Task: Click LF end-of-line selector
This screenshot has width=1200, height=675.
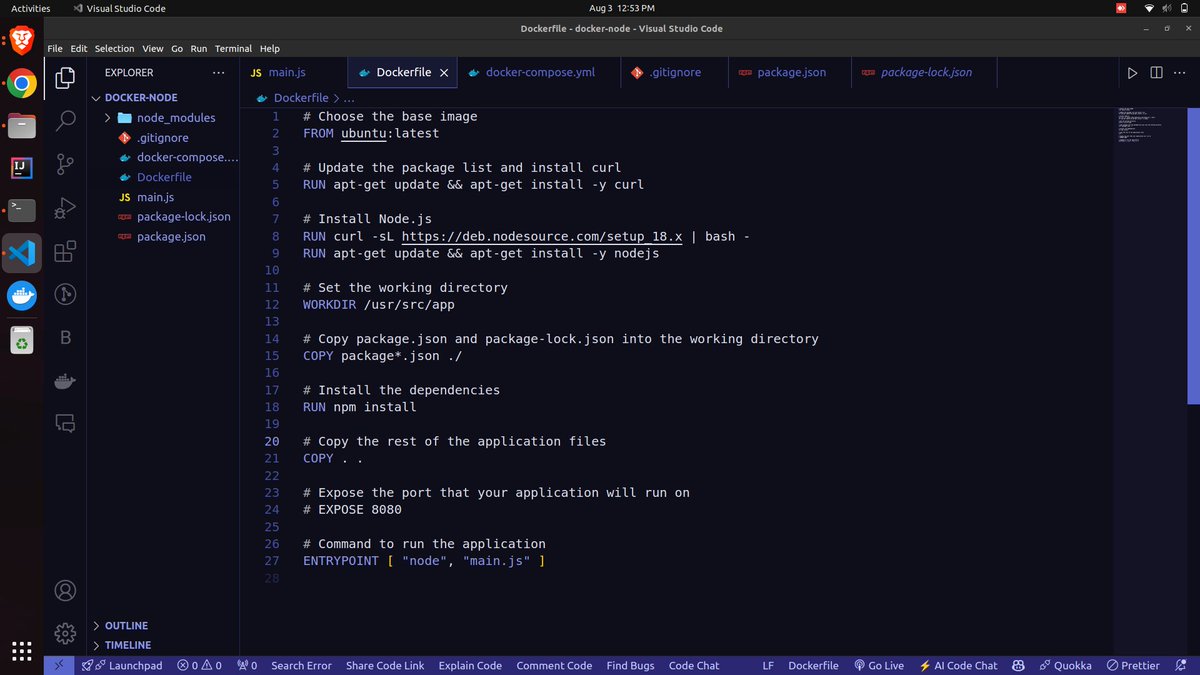Action: coord(768,665)
